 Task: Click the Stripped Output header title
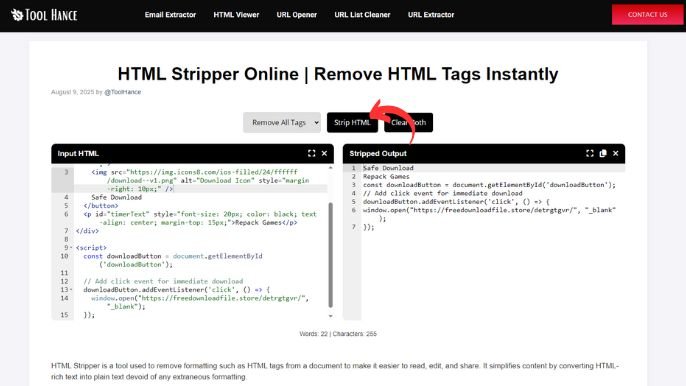tap(378, 154)
